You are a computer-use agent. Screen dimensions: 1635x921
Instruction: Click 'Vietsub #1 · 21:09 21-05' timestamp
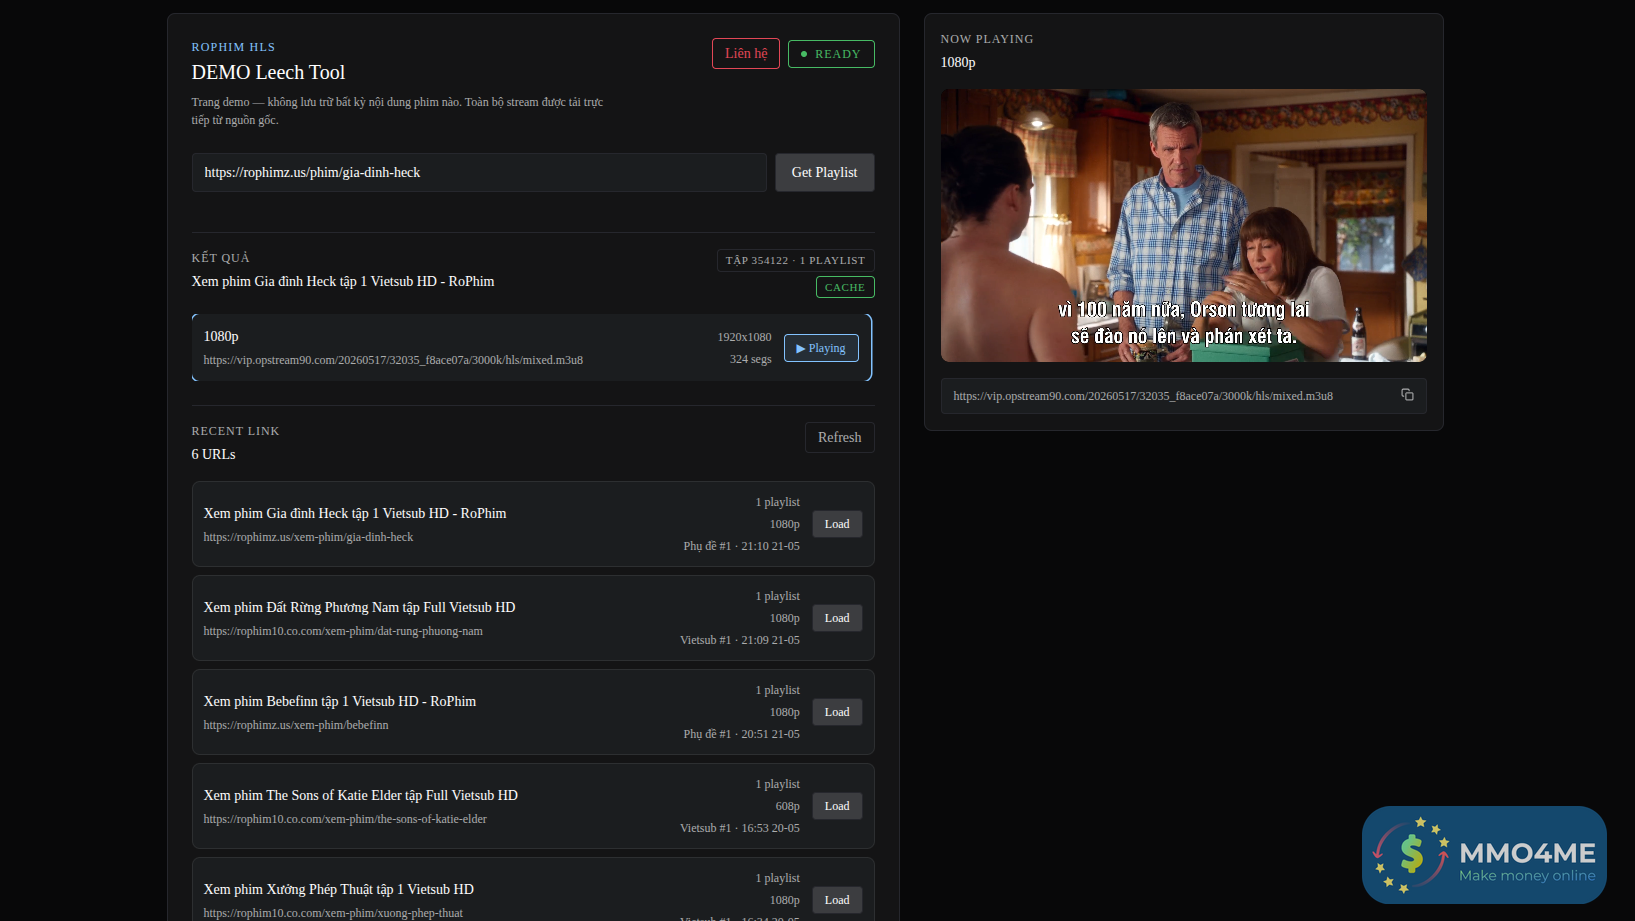tap(740, 640)
